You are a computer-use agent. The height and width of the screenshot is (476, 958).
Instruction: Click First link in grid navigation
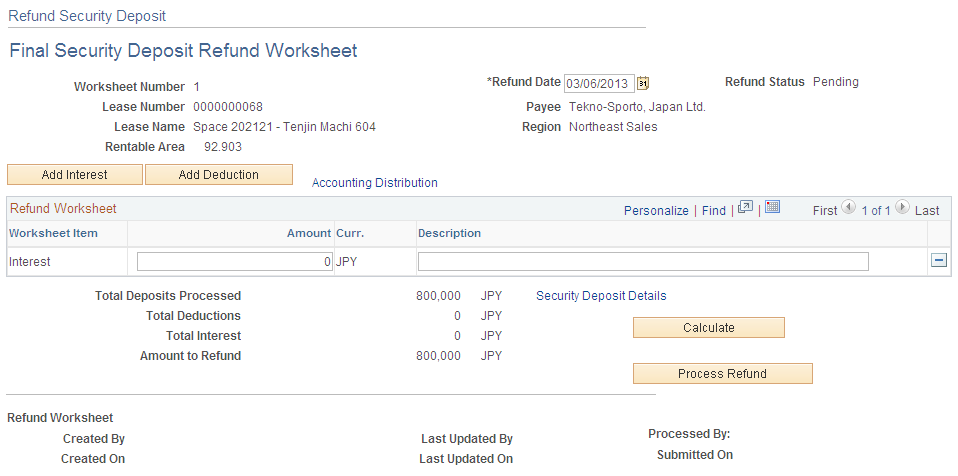pyautogui.click(x=825, y=210)
